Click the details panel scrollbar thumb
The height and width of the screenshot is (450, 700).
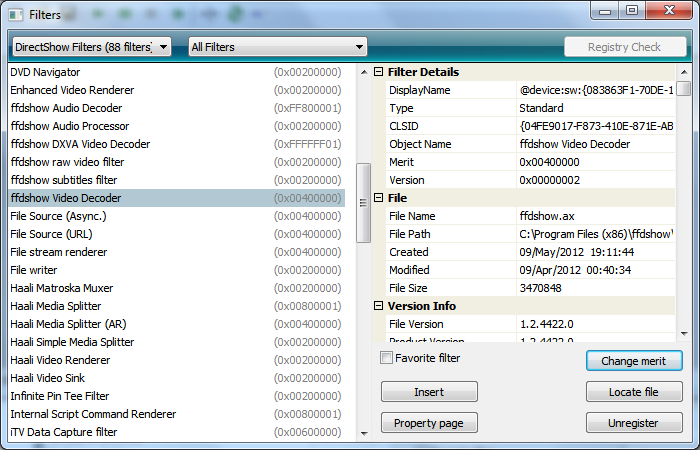pyautogui.click(x=683, y=88)
